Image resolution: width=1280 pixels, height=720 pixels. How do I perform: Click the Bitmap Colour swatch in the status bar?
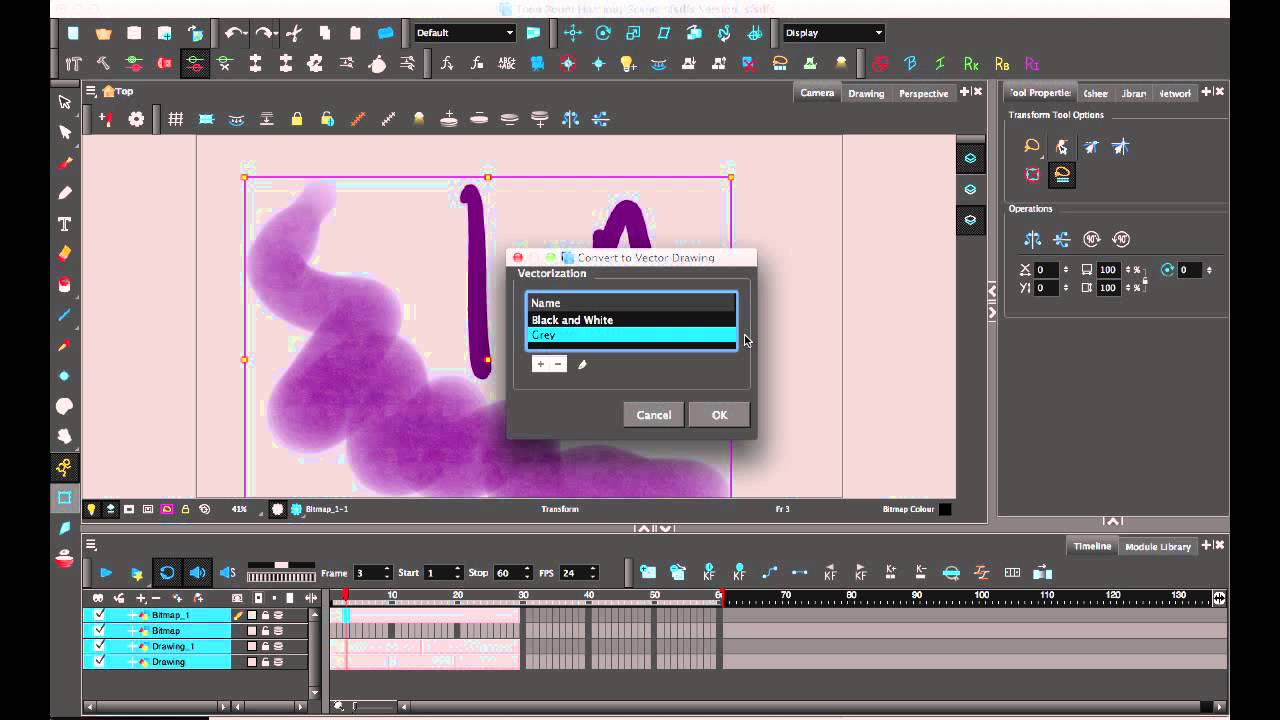(945, 509)
